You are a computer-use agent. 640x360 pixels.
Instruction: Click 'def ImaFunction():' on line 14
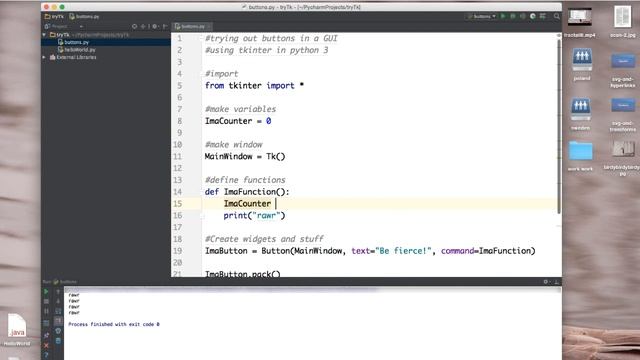pyautogui.click(x=247, y=191)
